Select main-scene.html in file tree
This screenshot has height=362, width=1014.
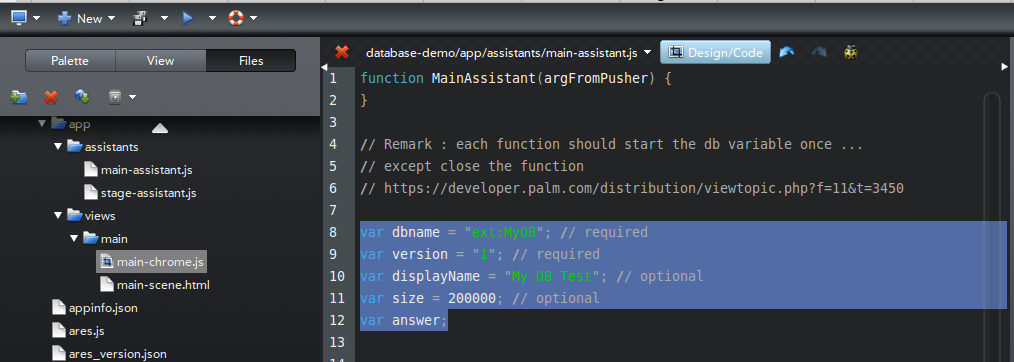tap(163, 284)
